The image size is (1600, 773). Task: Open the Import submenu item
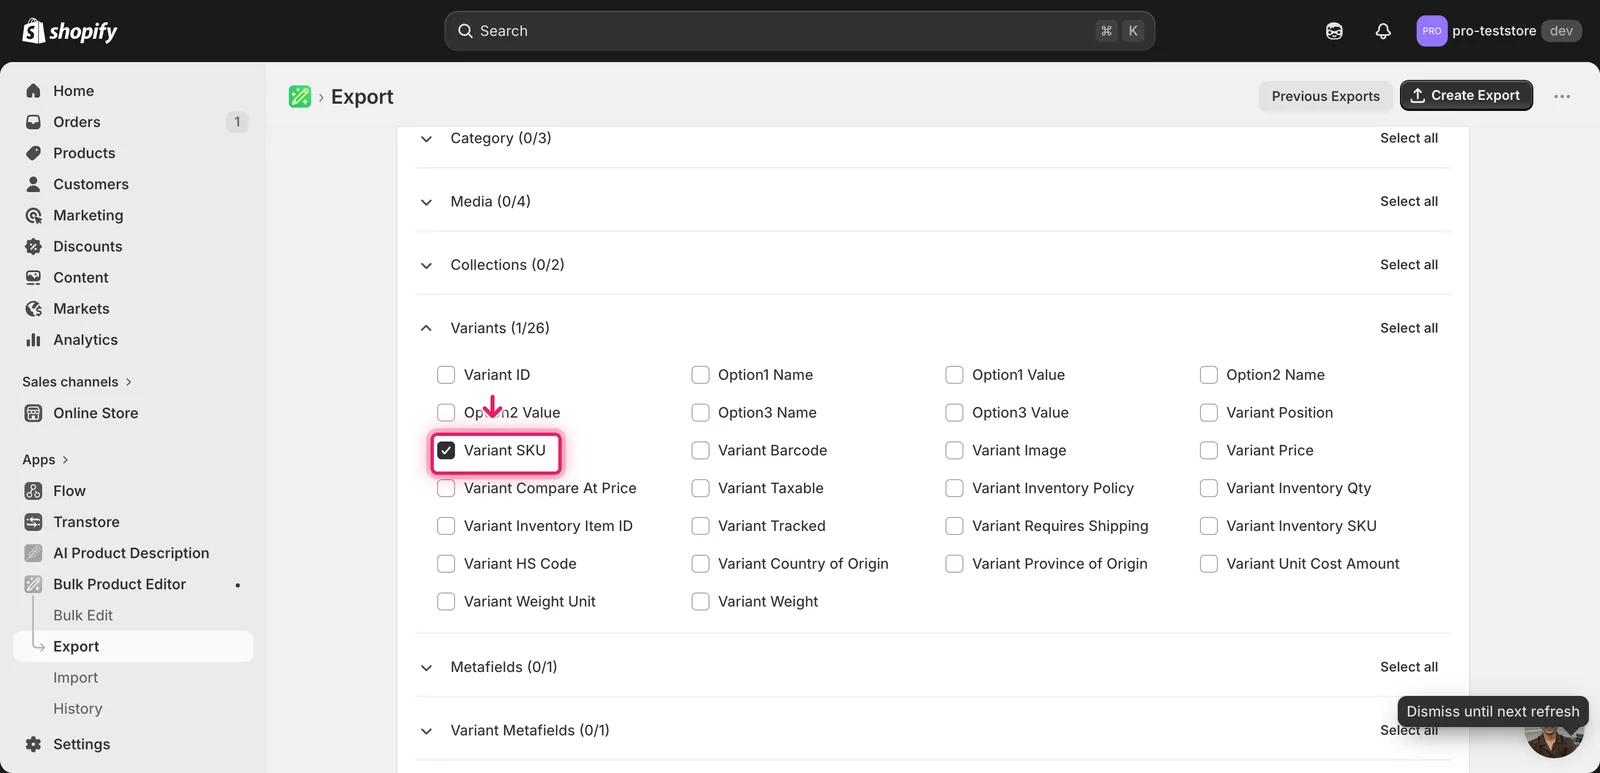click(x=76, y=677)
